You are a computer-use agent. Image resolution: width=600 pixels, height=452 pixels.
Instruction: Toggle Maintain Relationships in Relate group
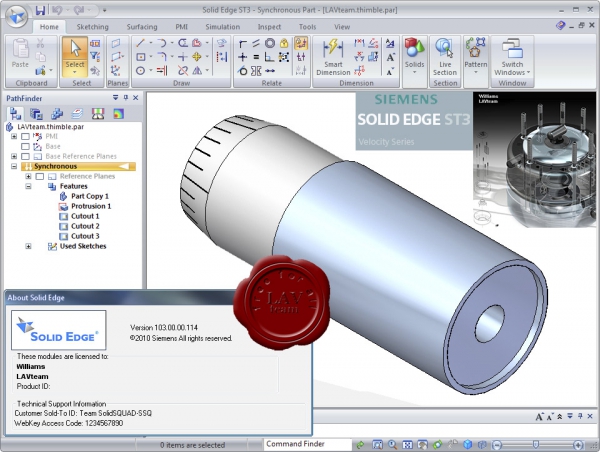tap(301, 43)
